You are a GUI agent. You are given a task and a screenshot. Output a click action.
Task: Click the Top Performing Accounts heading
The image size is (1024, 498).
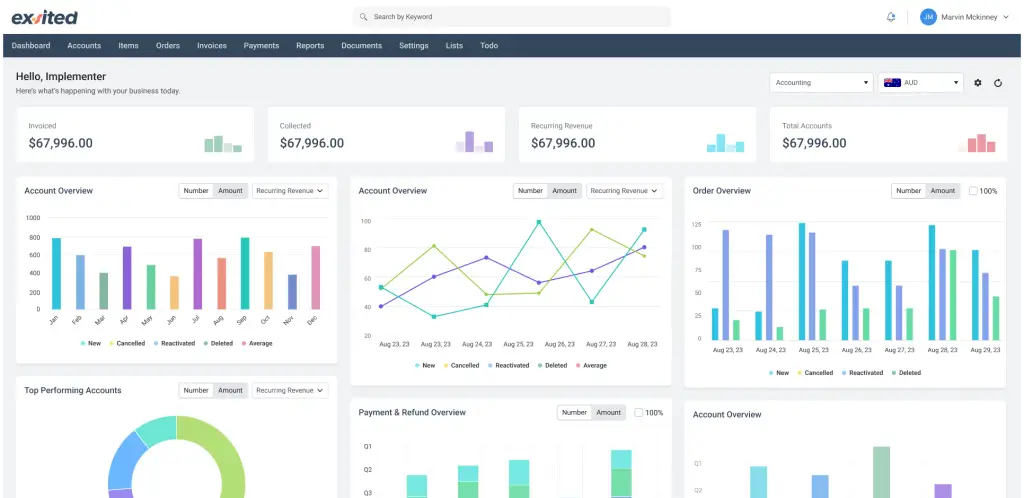click(72, 390)
